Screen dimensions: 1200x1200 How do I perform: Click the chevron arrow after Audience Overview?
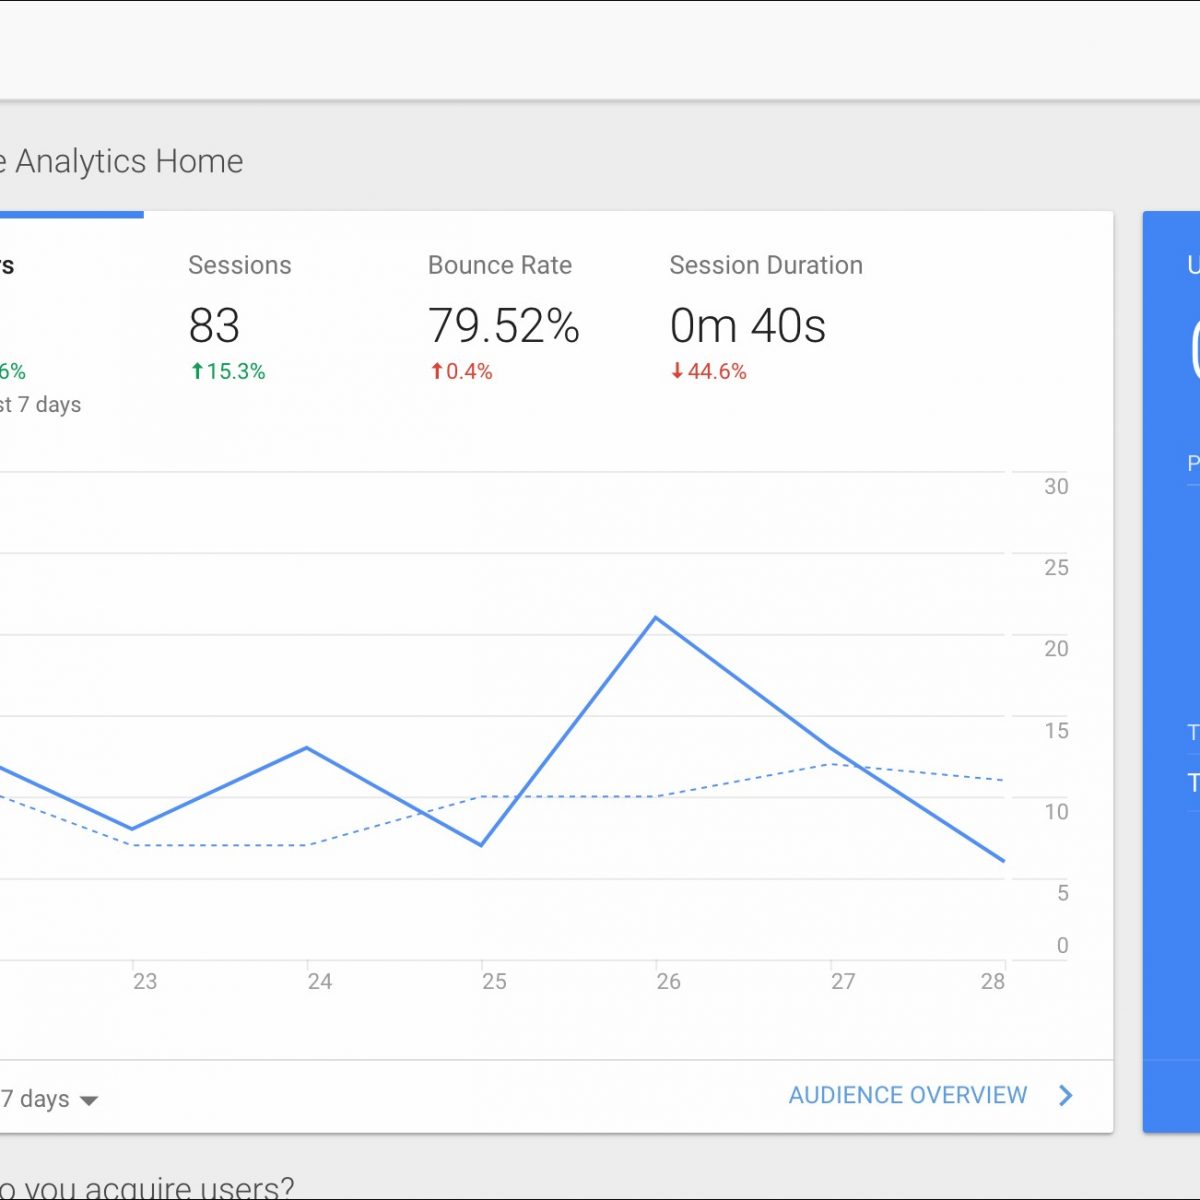coord(1066,1096)
